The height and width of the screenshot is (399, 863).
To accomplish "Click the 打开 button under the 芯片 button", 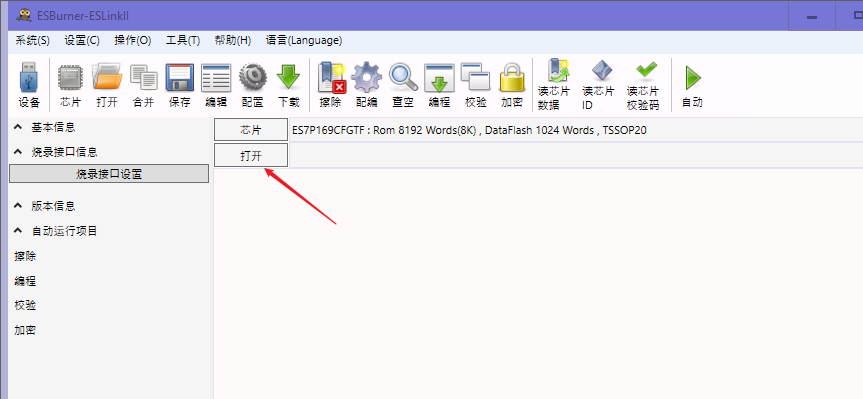I will coord(251,156).
